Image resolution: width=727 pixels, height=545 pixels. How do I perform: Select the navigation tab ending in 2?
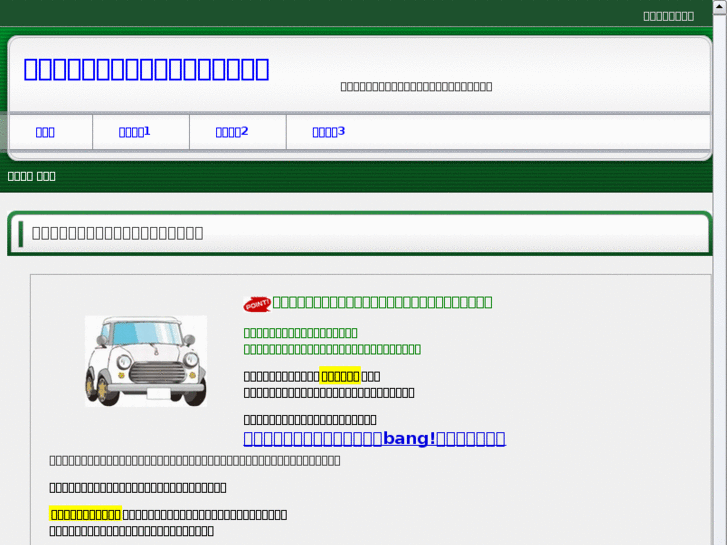pos(232,132)
